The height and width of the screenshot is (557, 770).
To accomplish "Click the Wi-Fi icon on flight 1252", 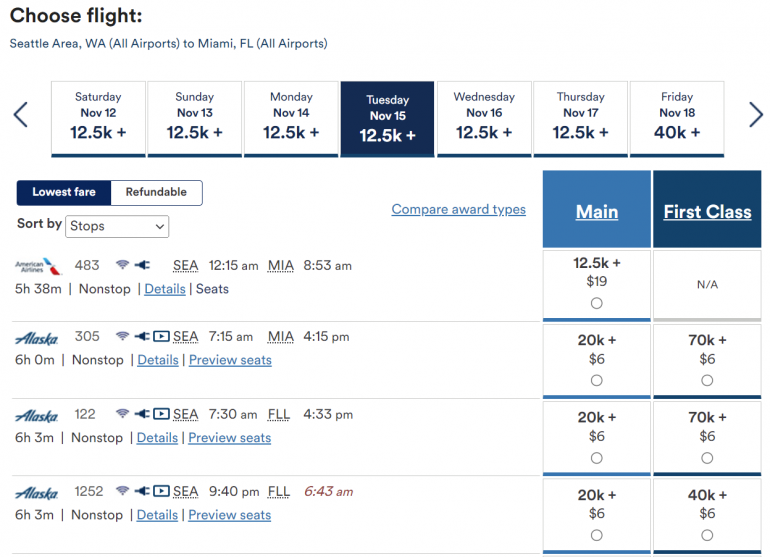I will coord(123,492).
